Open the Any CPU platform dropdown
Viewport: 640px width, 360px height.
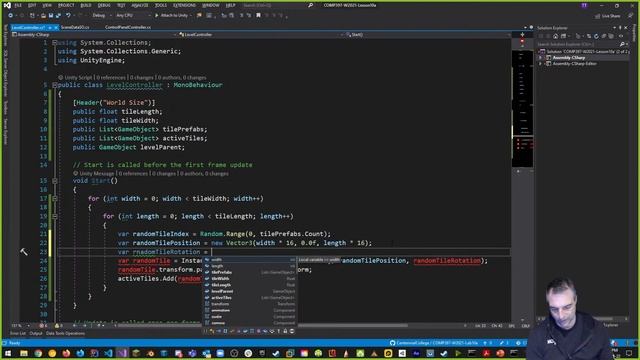132,16
